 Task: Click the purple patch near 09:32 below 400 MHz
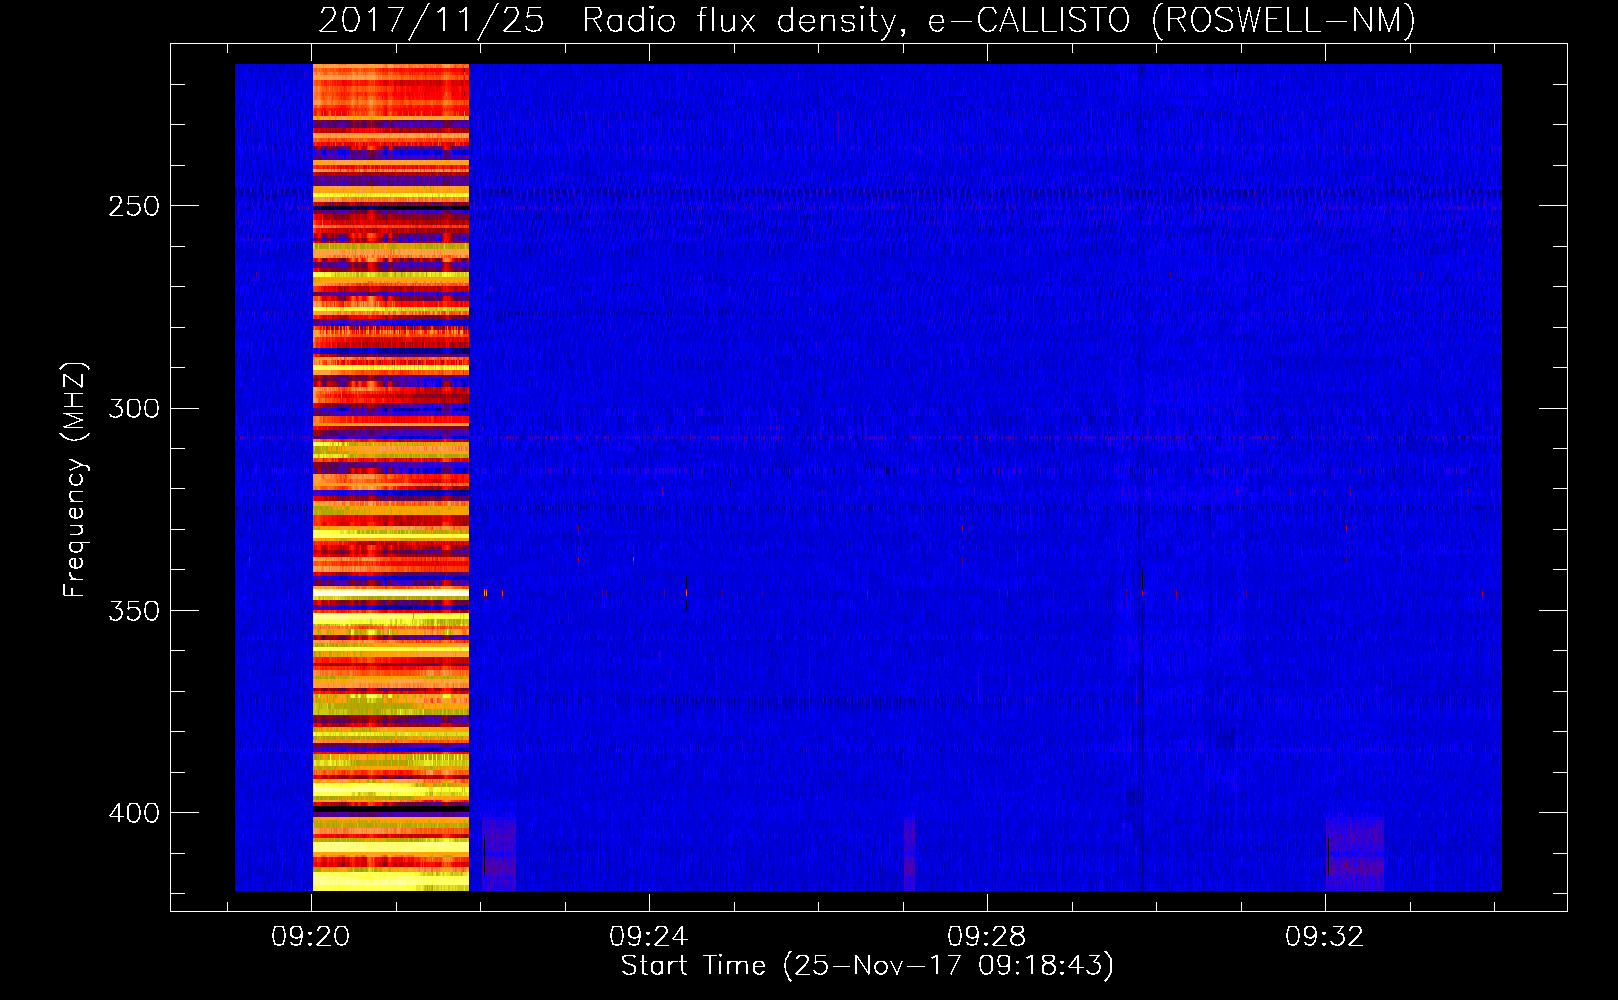pos(1355,854)
